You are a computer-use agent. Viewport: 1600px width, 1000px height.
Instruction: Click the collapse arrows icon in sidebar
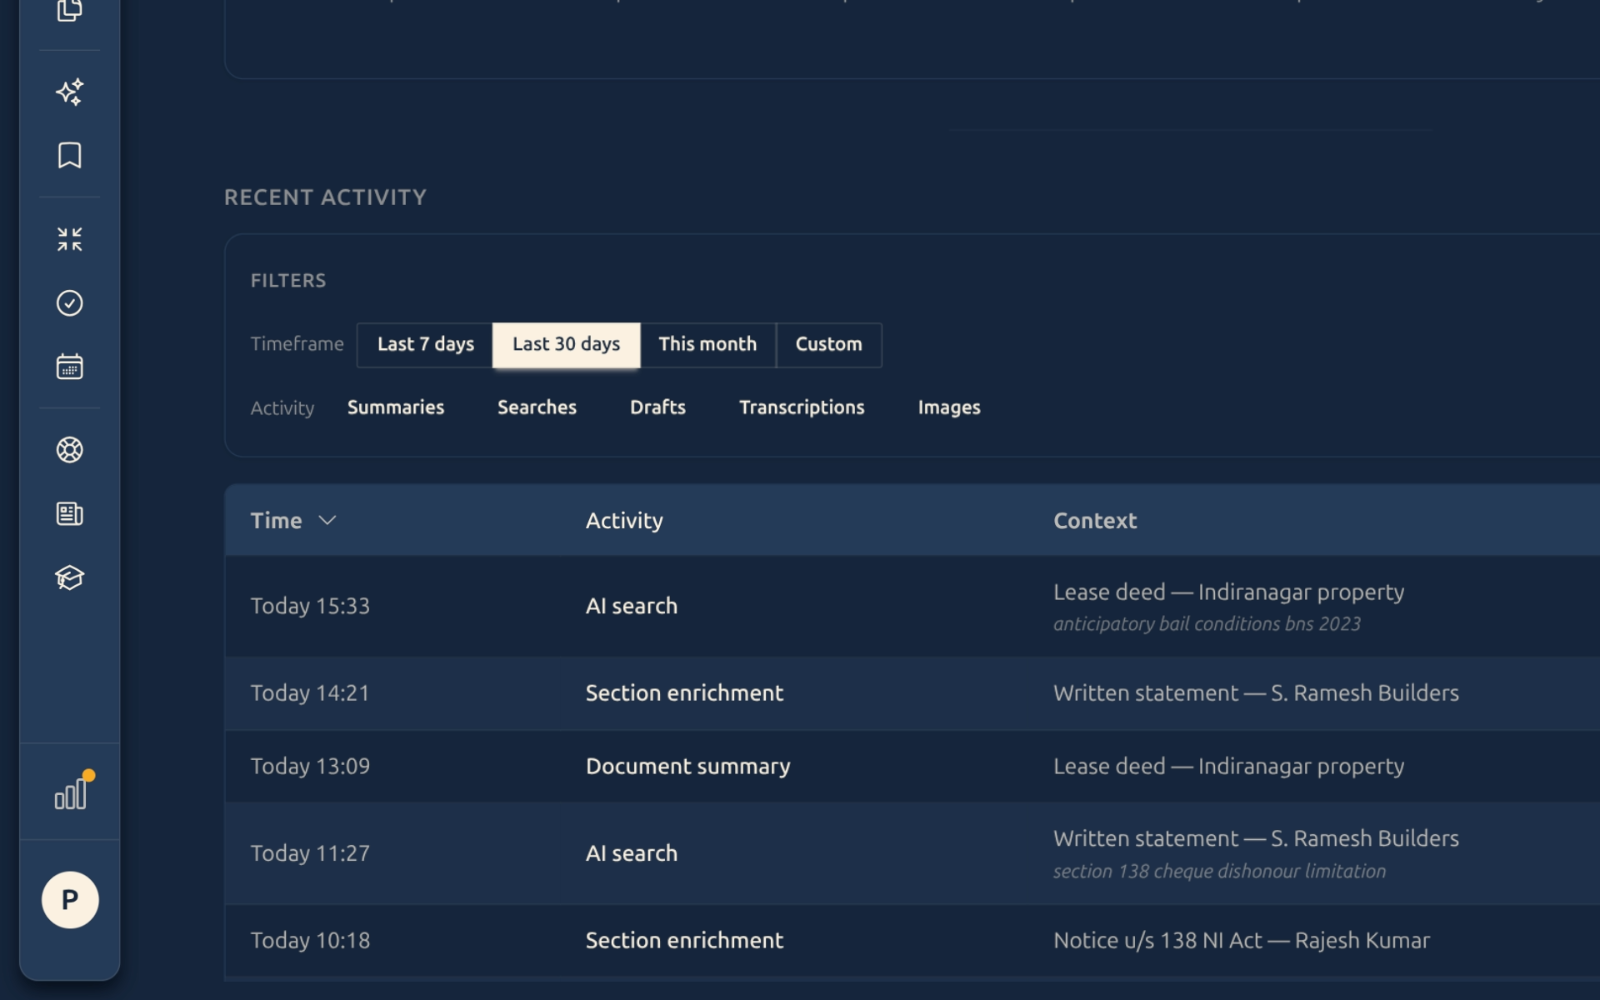click(x=69, y=239)
